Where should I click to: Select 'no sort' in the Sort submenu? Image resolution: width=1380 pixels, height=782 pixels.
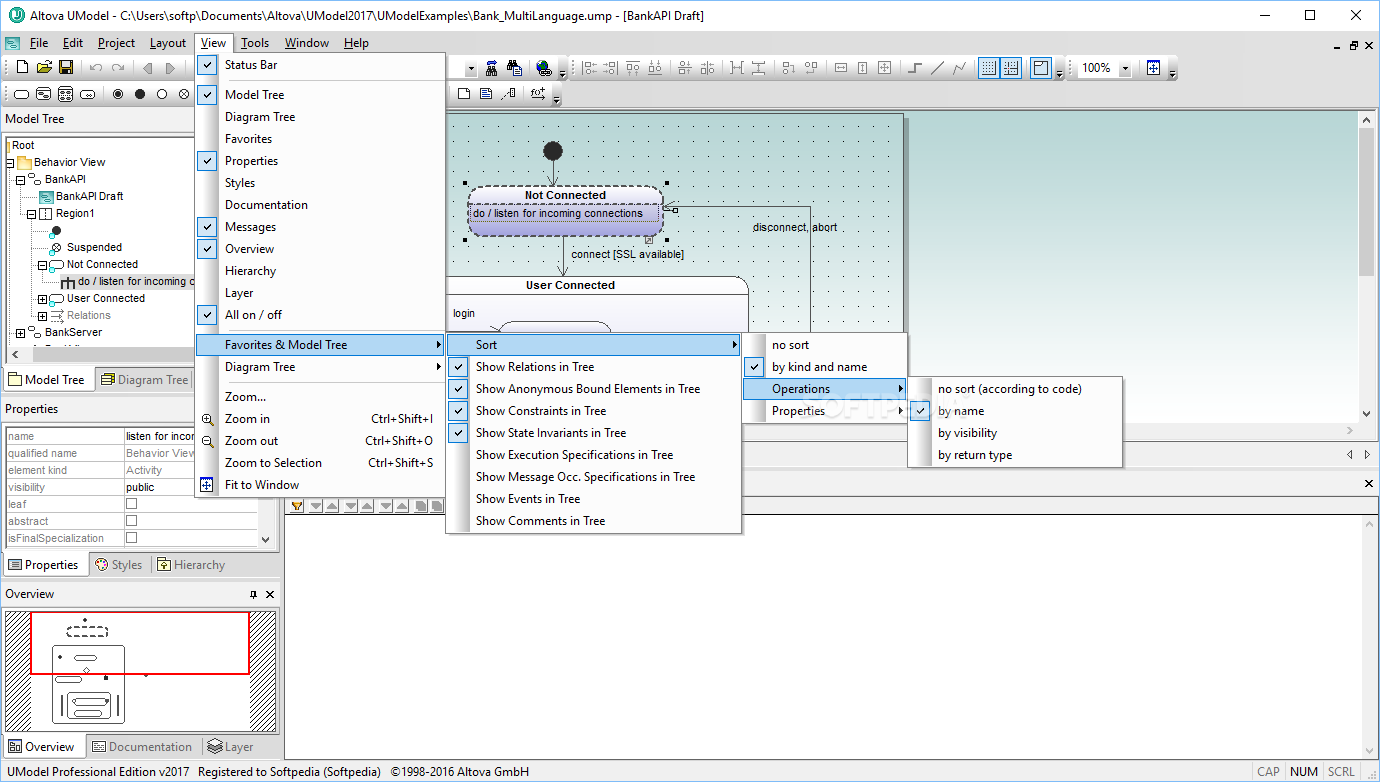(825, 345)
